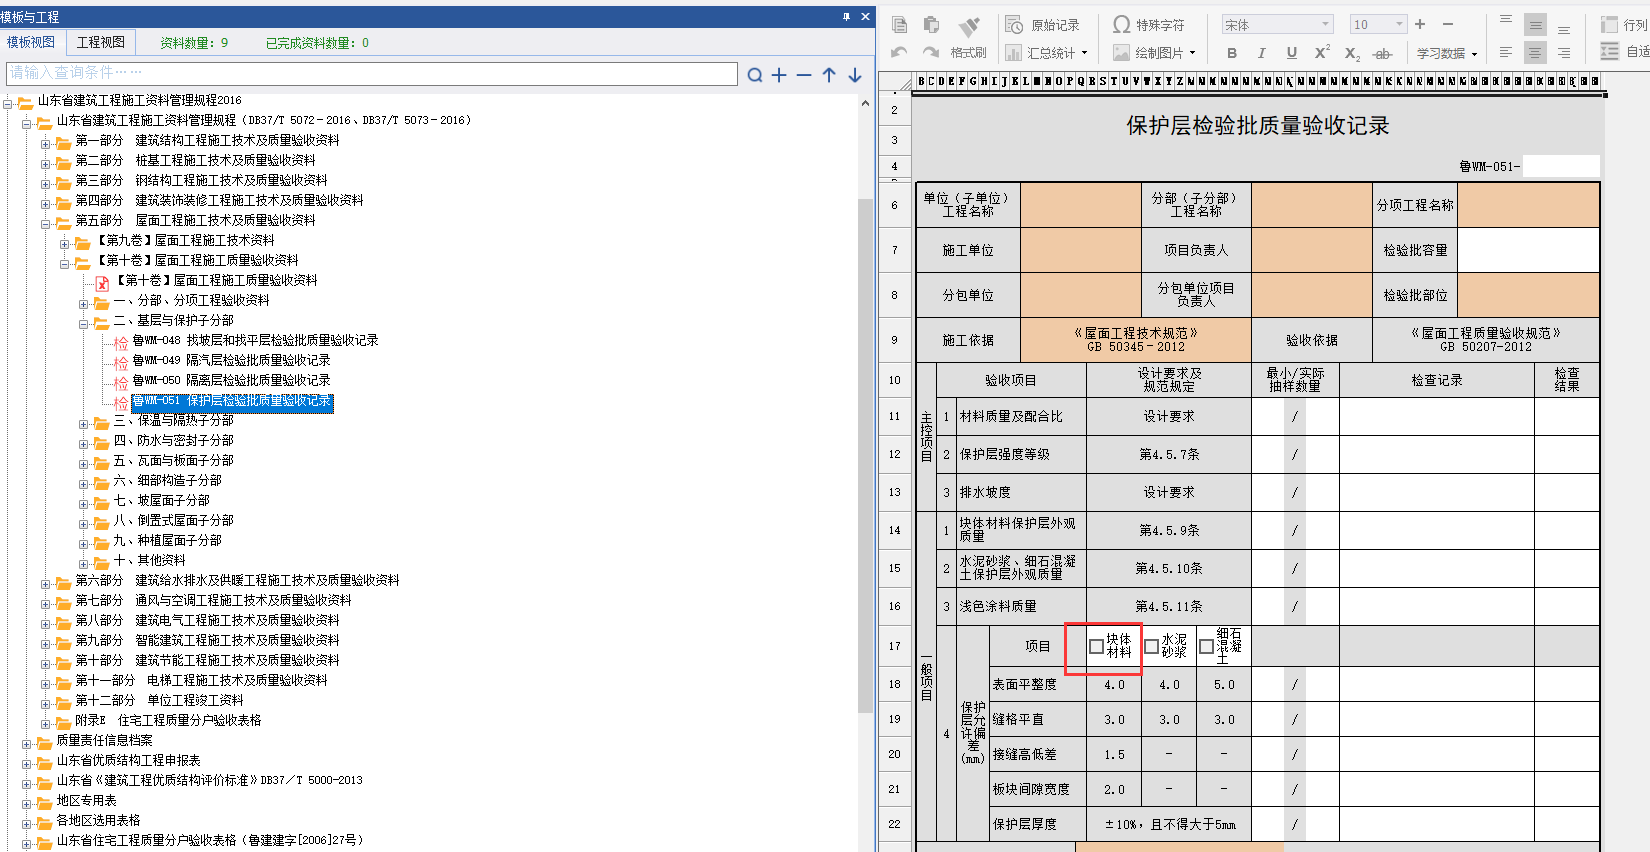Click the 行列 button
This screenshot has height=852, width=1650.
tap(1625, 24)
